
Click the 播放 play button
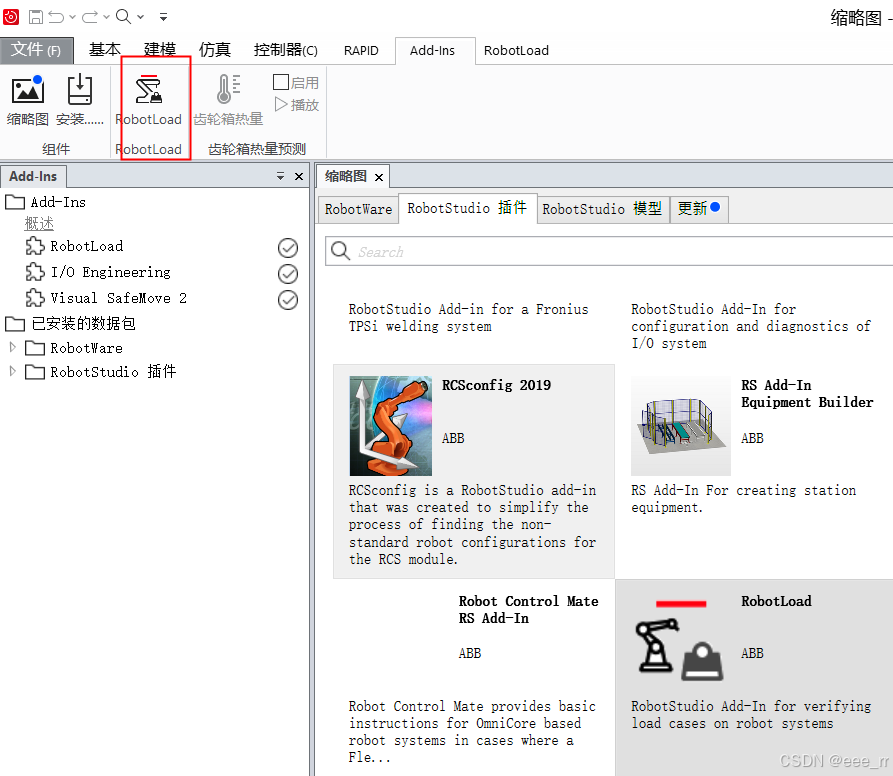click(297, 105)
